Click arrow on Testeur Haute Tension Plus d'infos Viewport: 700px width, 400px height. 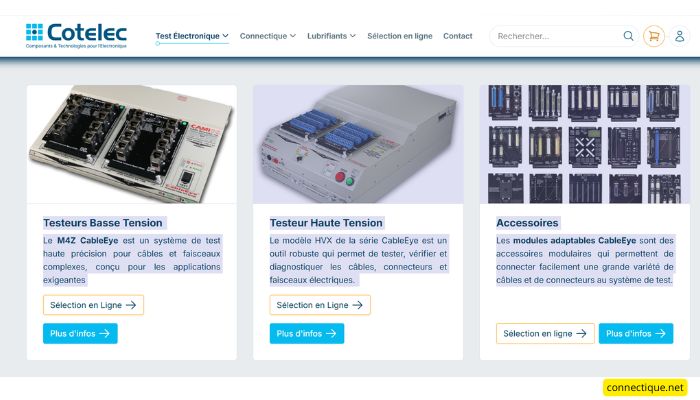331,333
